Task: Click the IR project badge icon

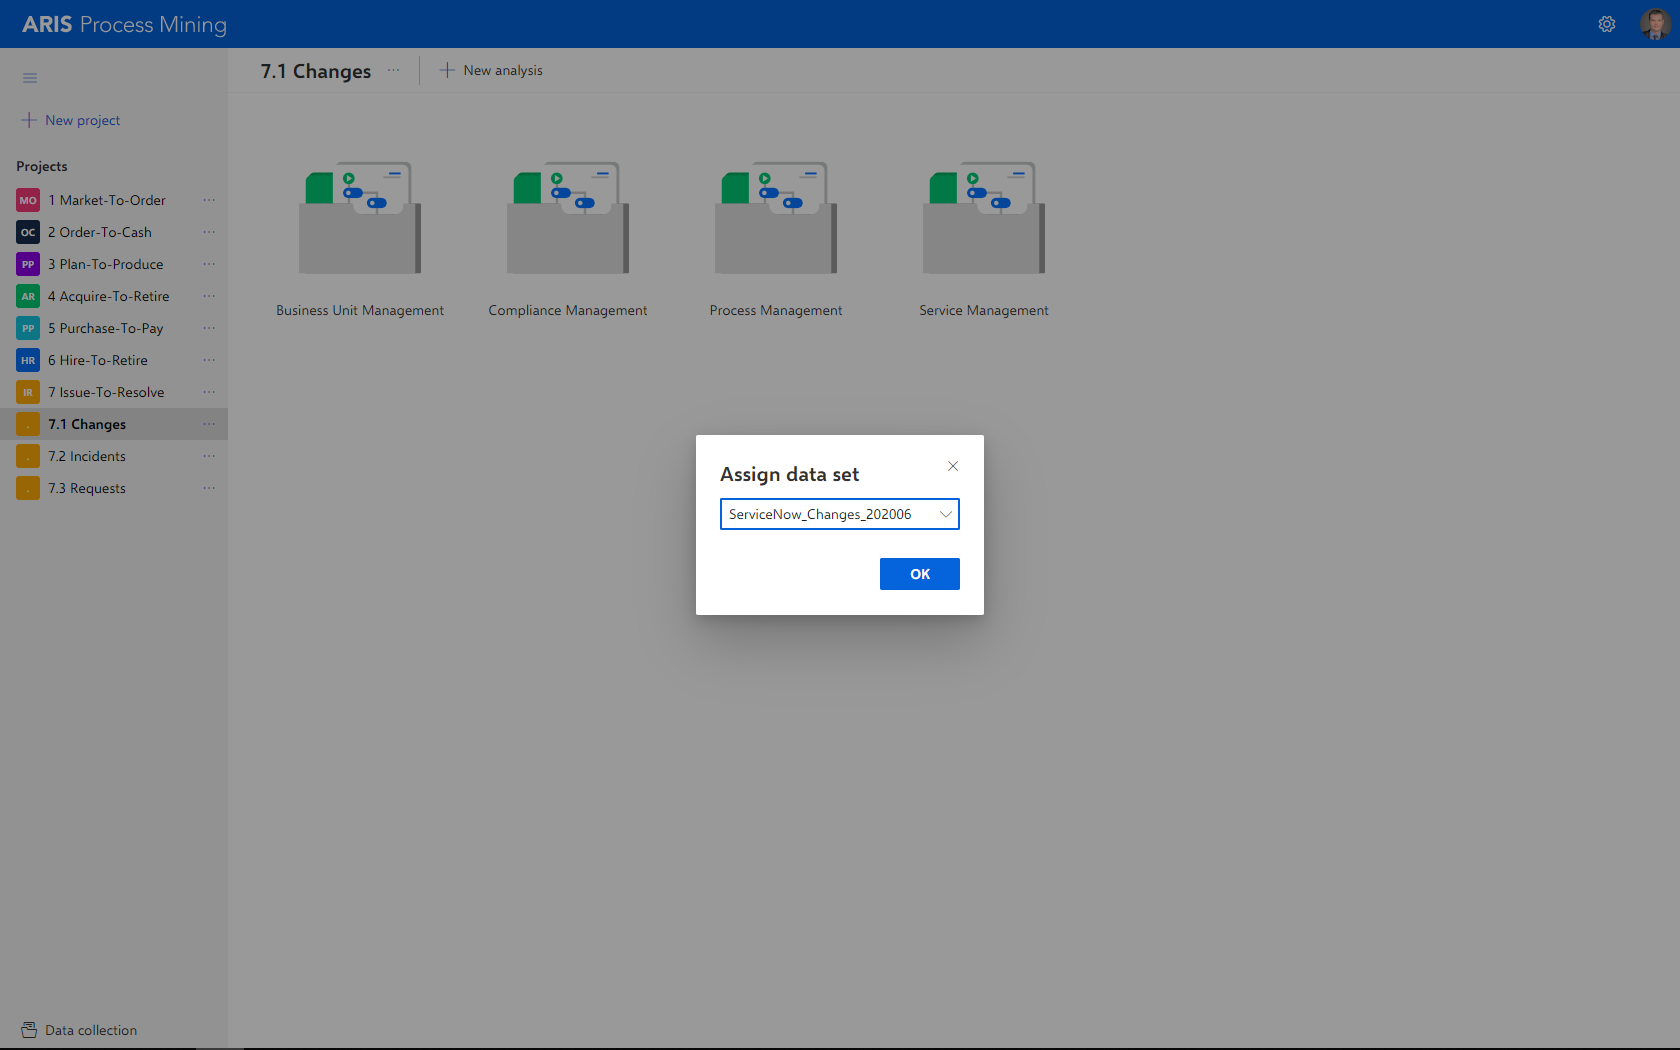Action: click(x=28, y=392)
